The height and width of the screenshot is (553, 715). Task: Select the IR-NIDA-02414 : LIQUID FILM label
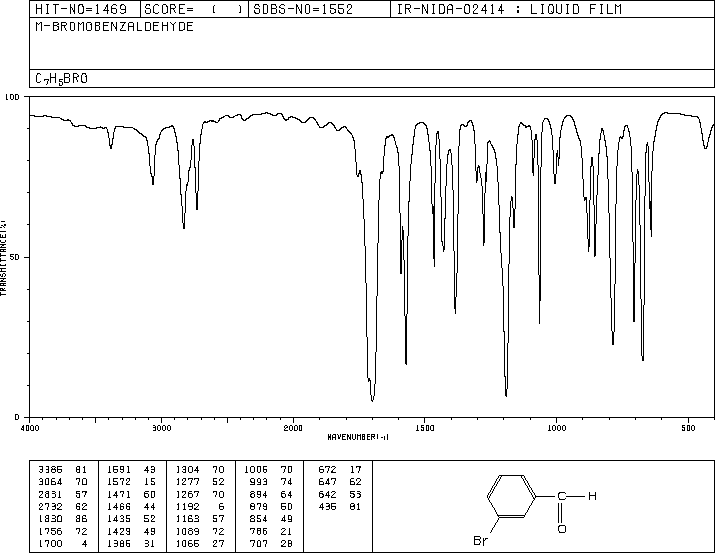click(x=509, y=9)
